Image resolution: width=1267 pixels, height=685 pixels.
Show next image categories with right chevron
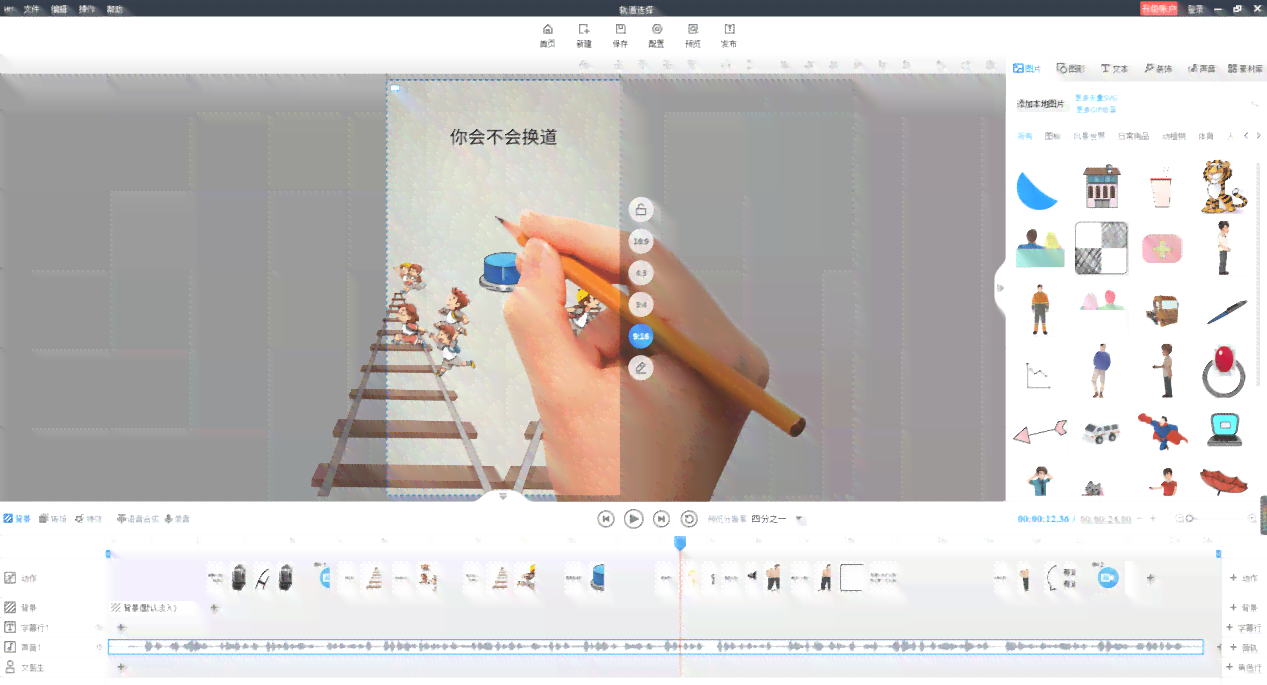1258,136
